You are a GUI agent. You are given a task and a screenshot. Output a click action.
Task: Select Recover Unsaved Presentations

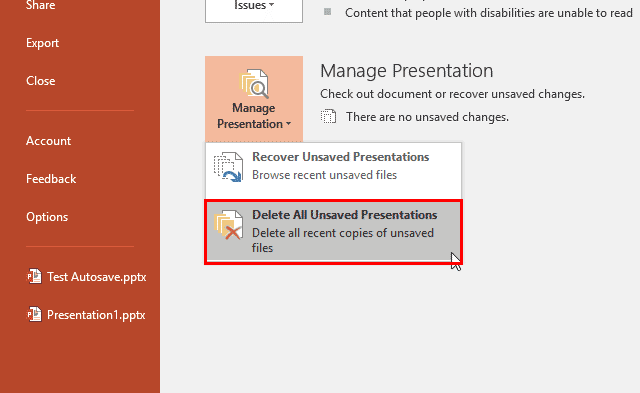[333, 171]
